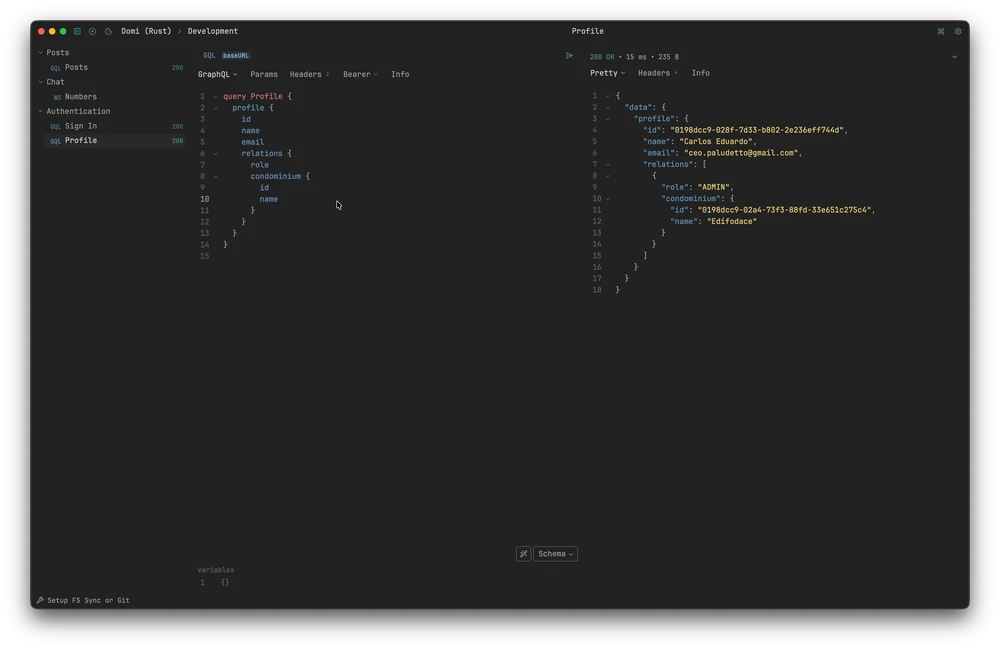
Task: Open the command palette icon at top right
Action: pyautogui.click(x=941, y=31)
